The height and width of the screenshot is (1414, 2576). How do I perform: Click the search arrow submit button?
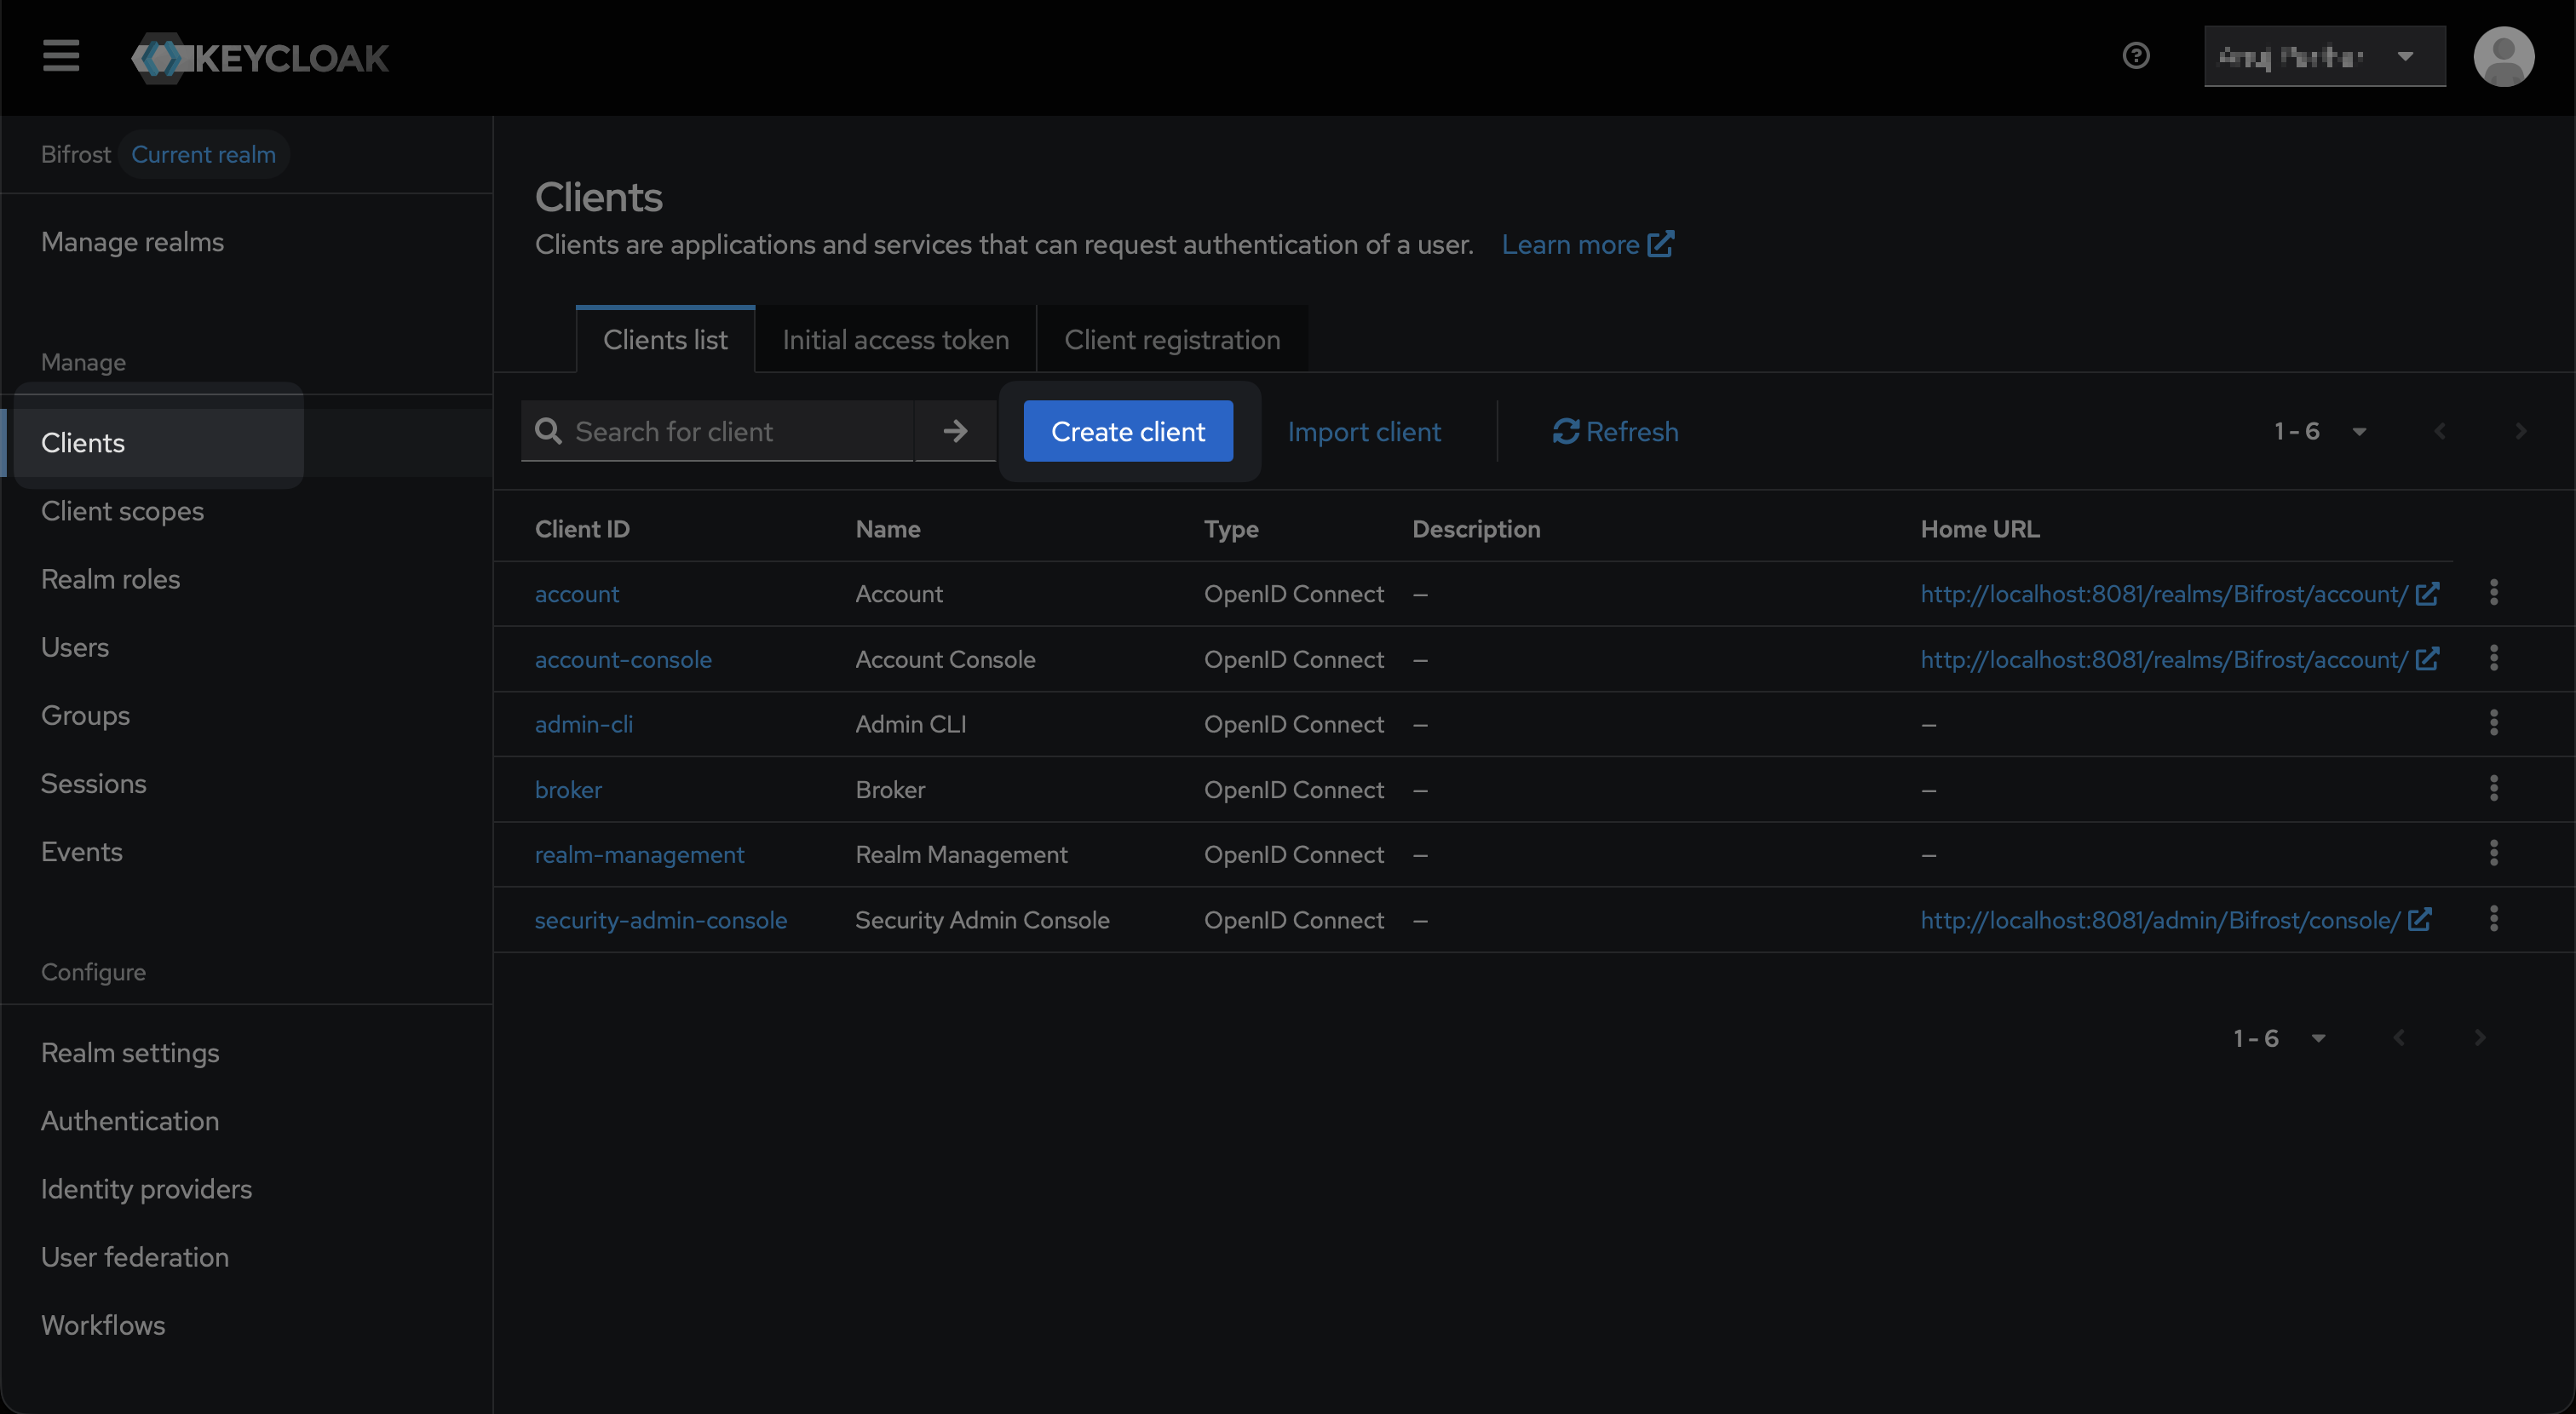click(955, 431)
